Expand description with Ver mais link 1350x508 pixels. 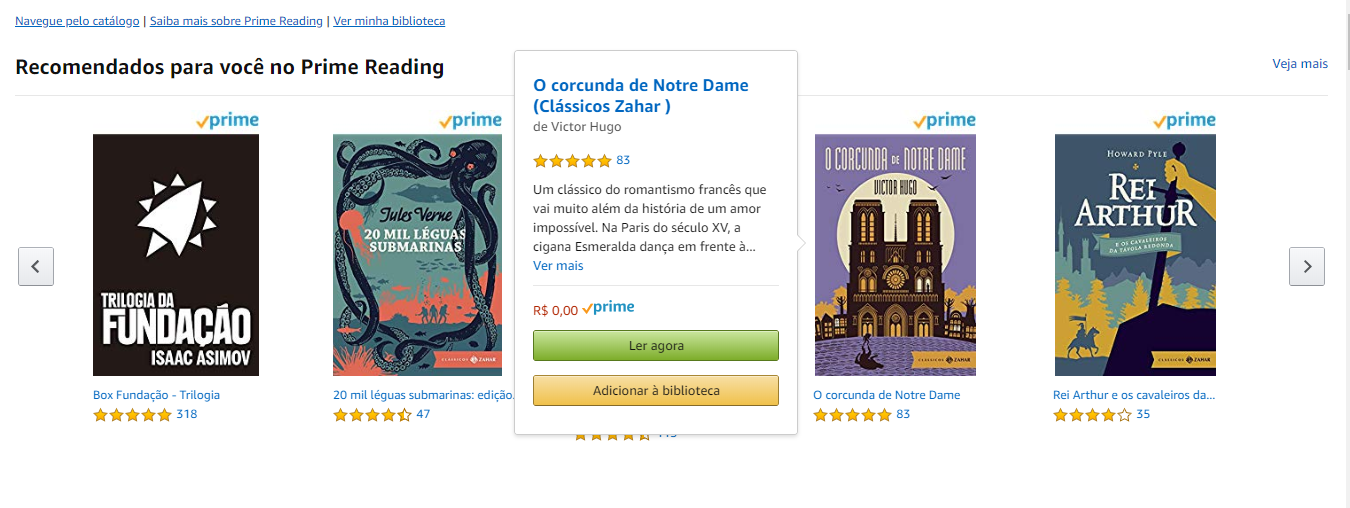558,266
